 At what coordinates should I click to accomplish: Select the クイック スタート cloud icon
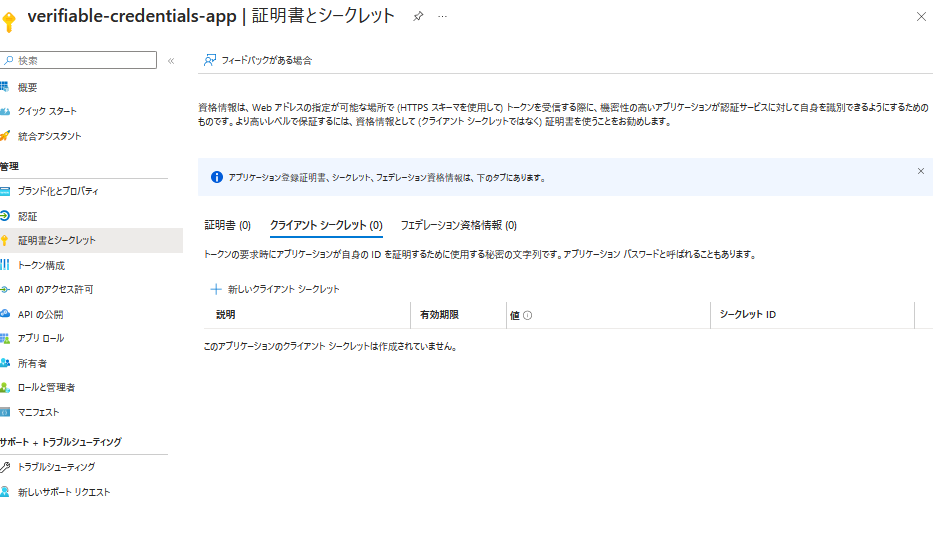(5, 111)
